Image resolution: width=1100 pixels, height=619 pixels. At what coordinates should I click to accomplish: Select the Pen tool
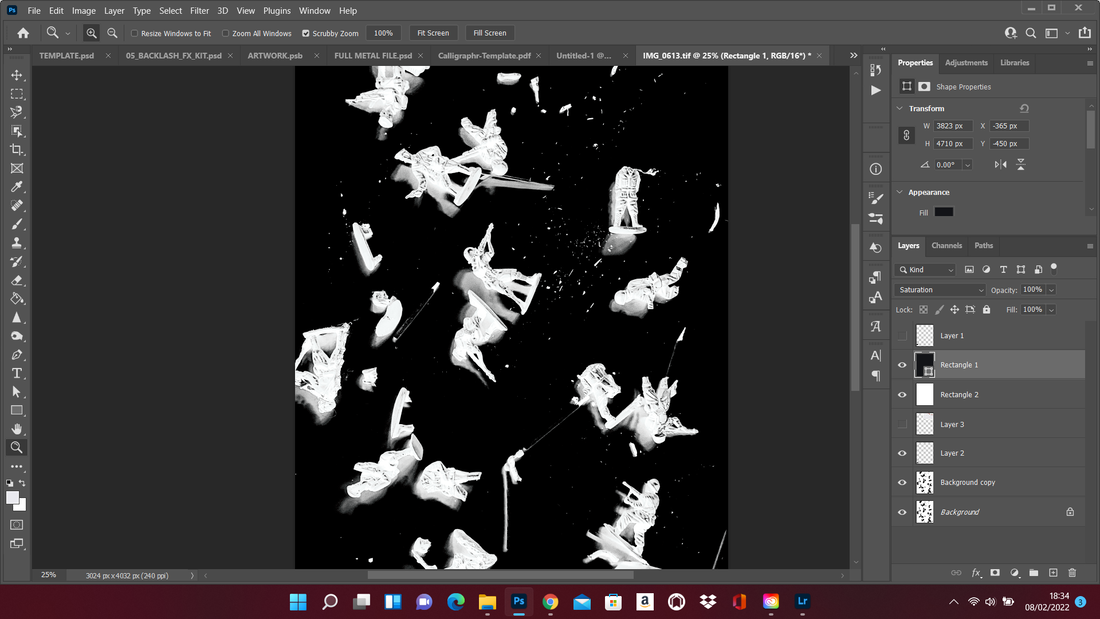click(17, 354)
